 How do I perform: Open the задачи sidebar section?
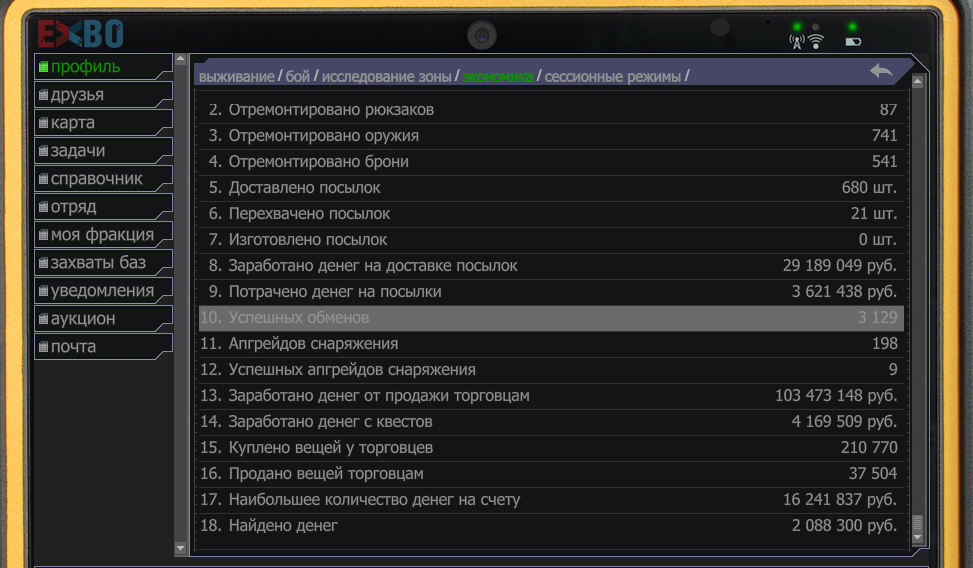103,150
